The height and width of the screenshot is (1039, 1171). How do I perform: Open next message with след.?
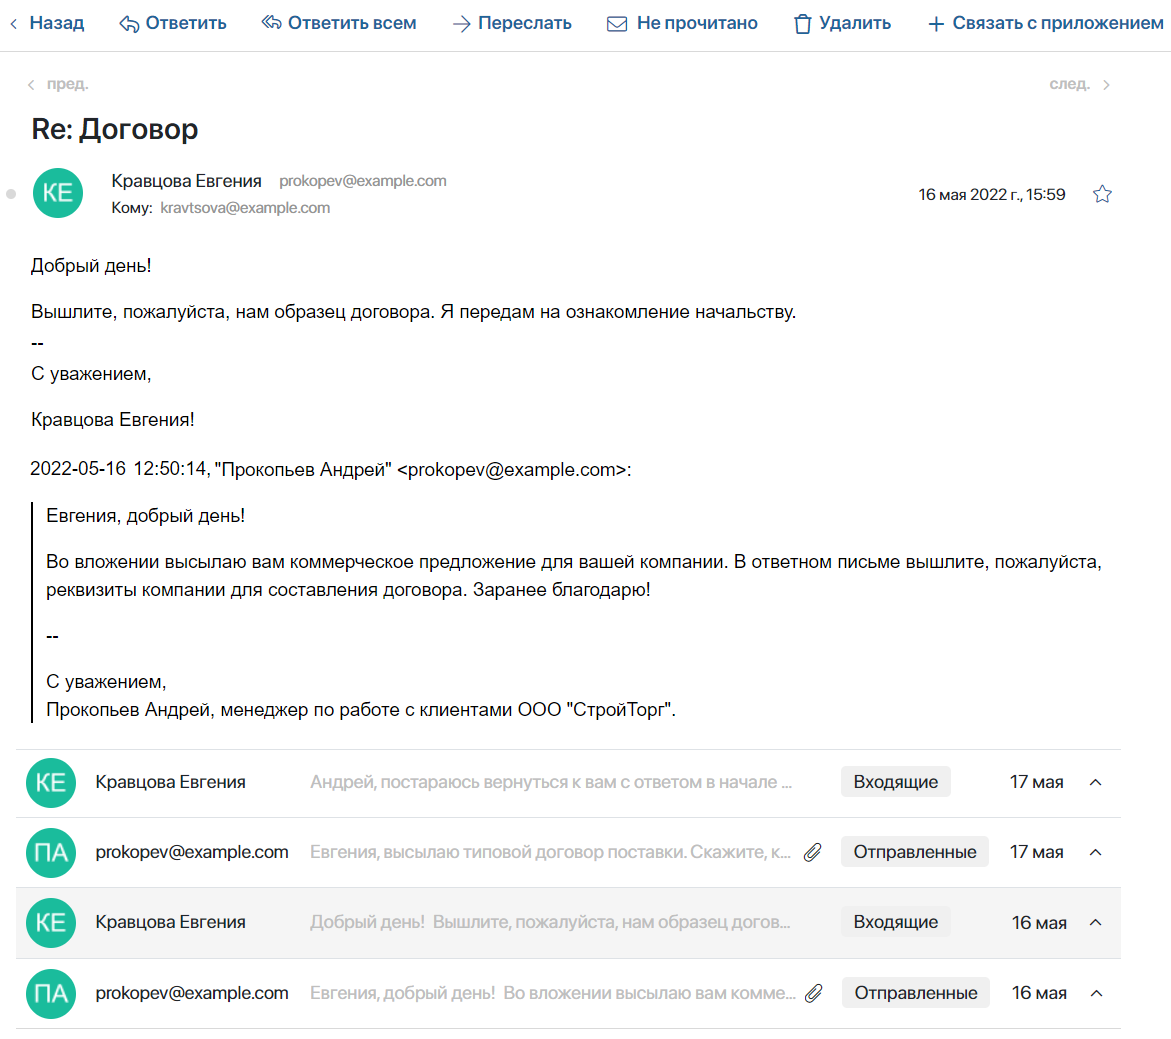click(1079, 84)
